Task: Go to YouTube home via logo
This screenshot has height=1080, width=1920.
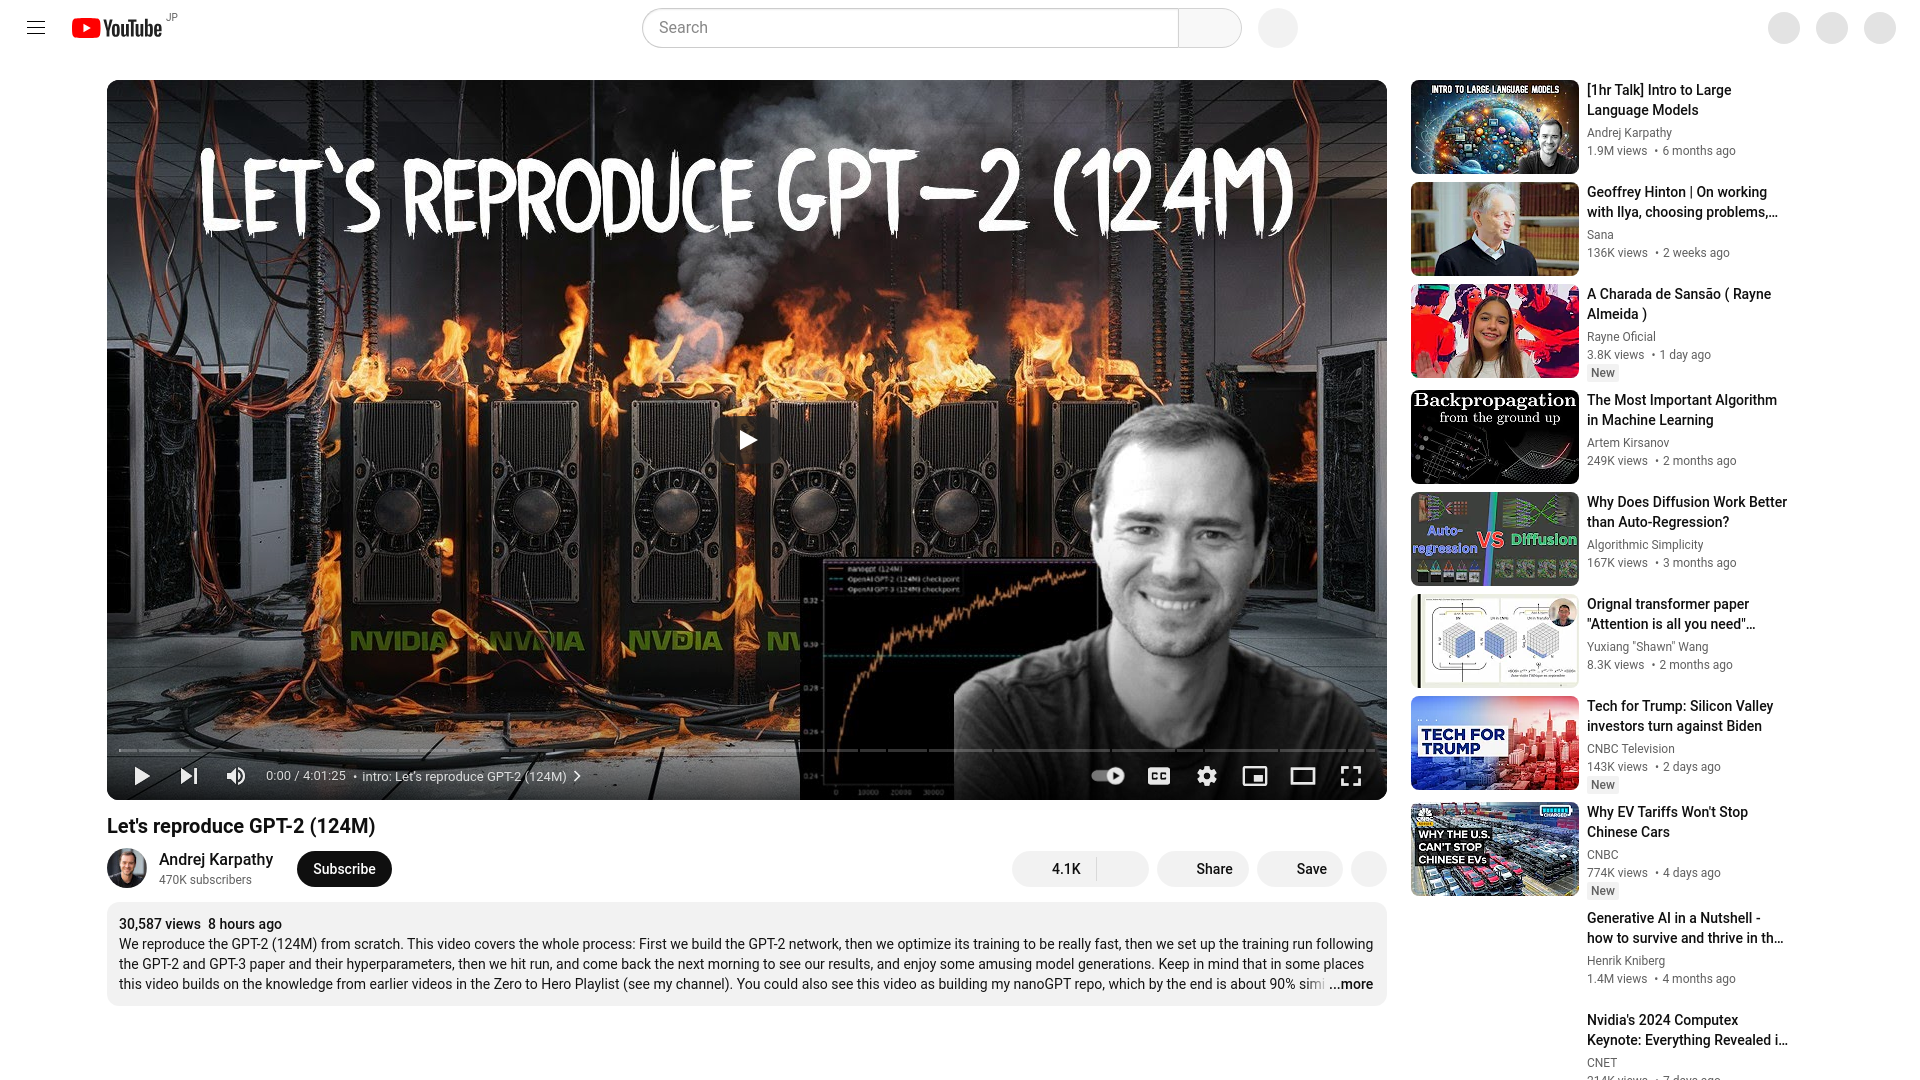Action: [x=117, y=28]
